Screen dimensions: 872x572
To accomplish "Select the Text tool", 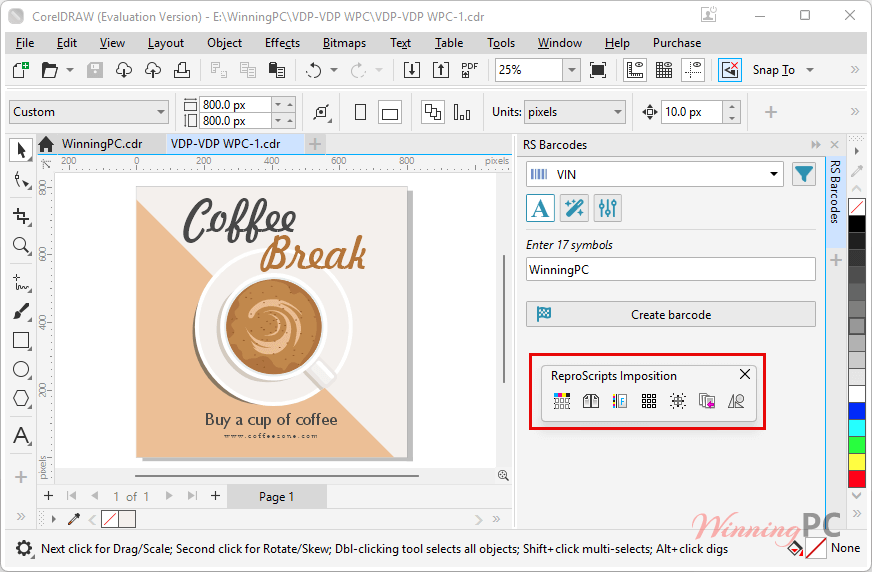I will tap(21, 435).
